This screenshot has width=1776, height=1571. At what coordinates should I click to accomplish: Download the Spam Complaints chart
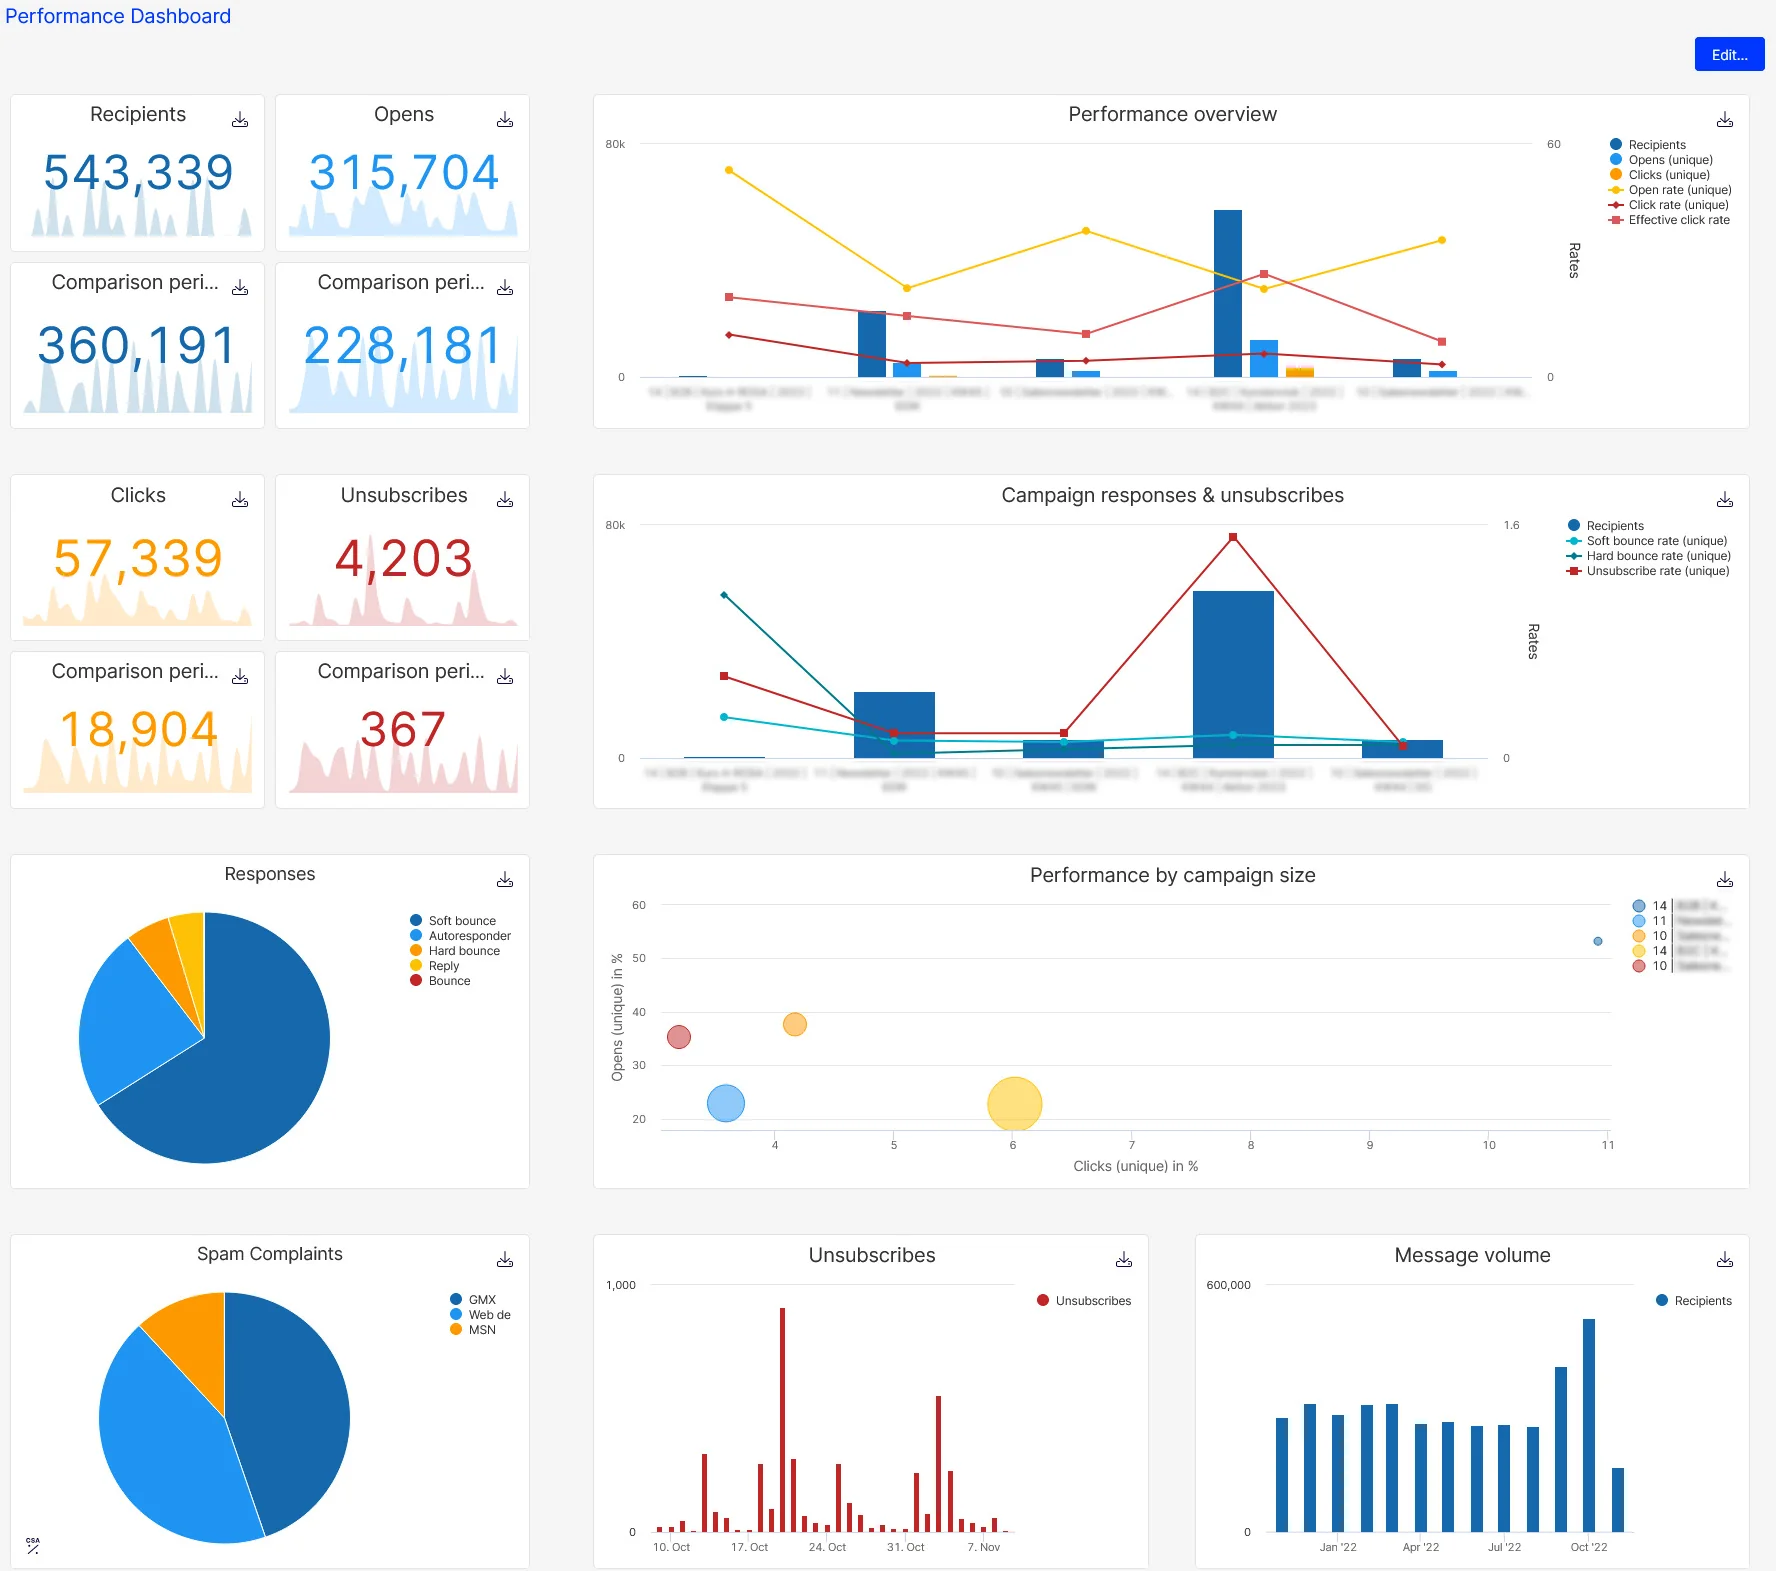click(x=505, y=1259)
